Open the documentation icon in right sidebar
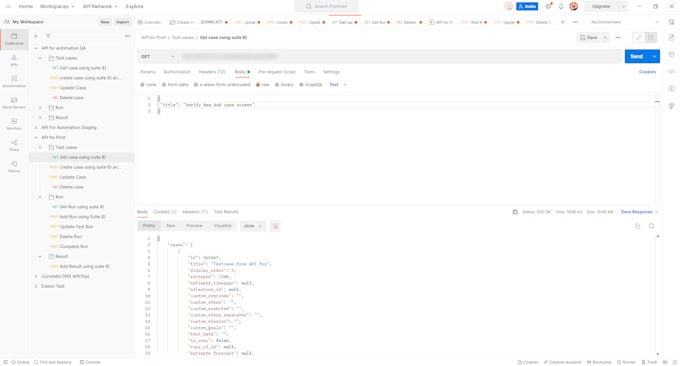 click(x=671, y=38)
